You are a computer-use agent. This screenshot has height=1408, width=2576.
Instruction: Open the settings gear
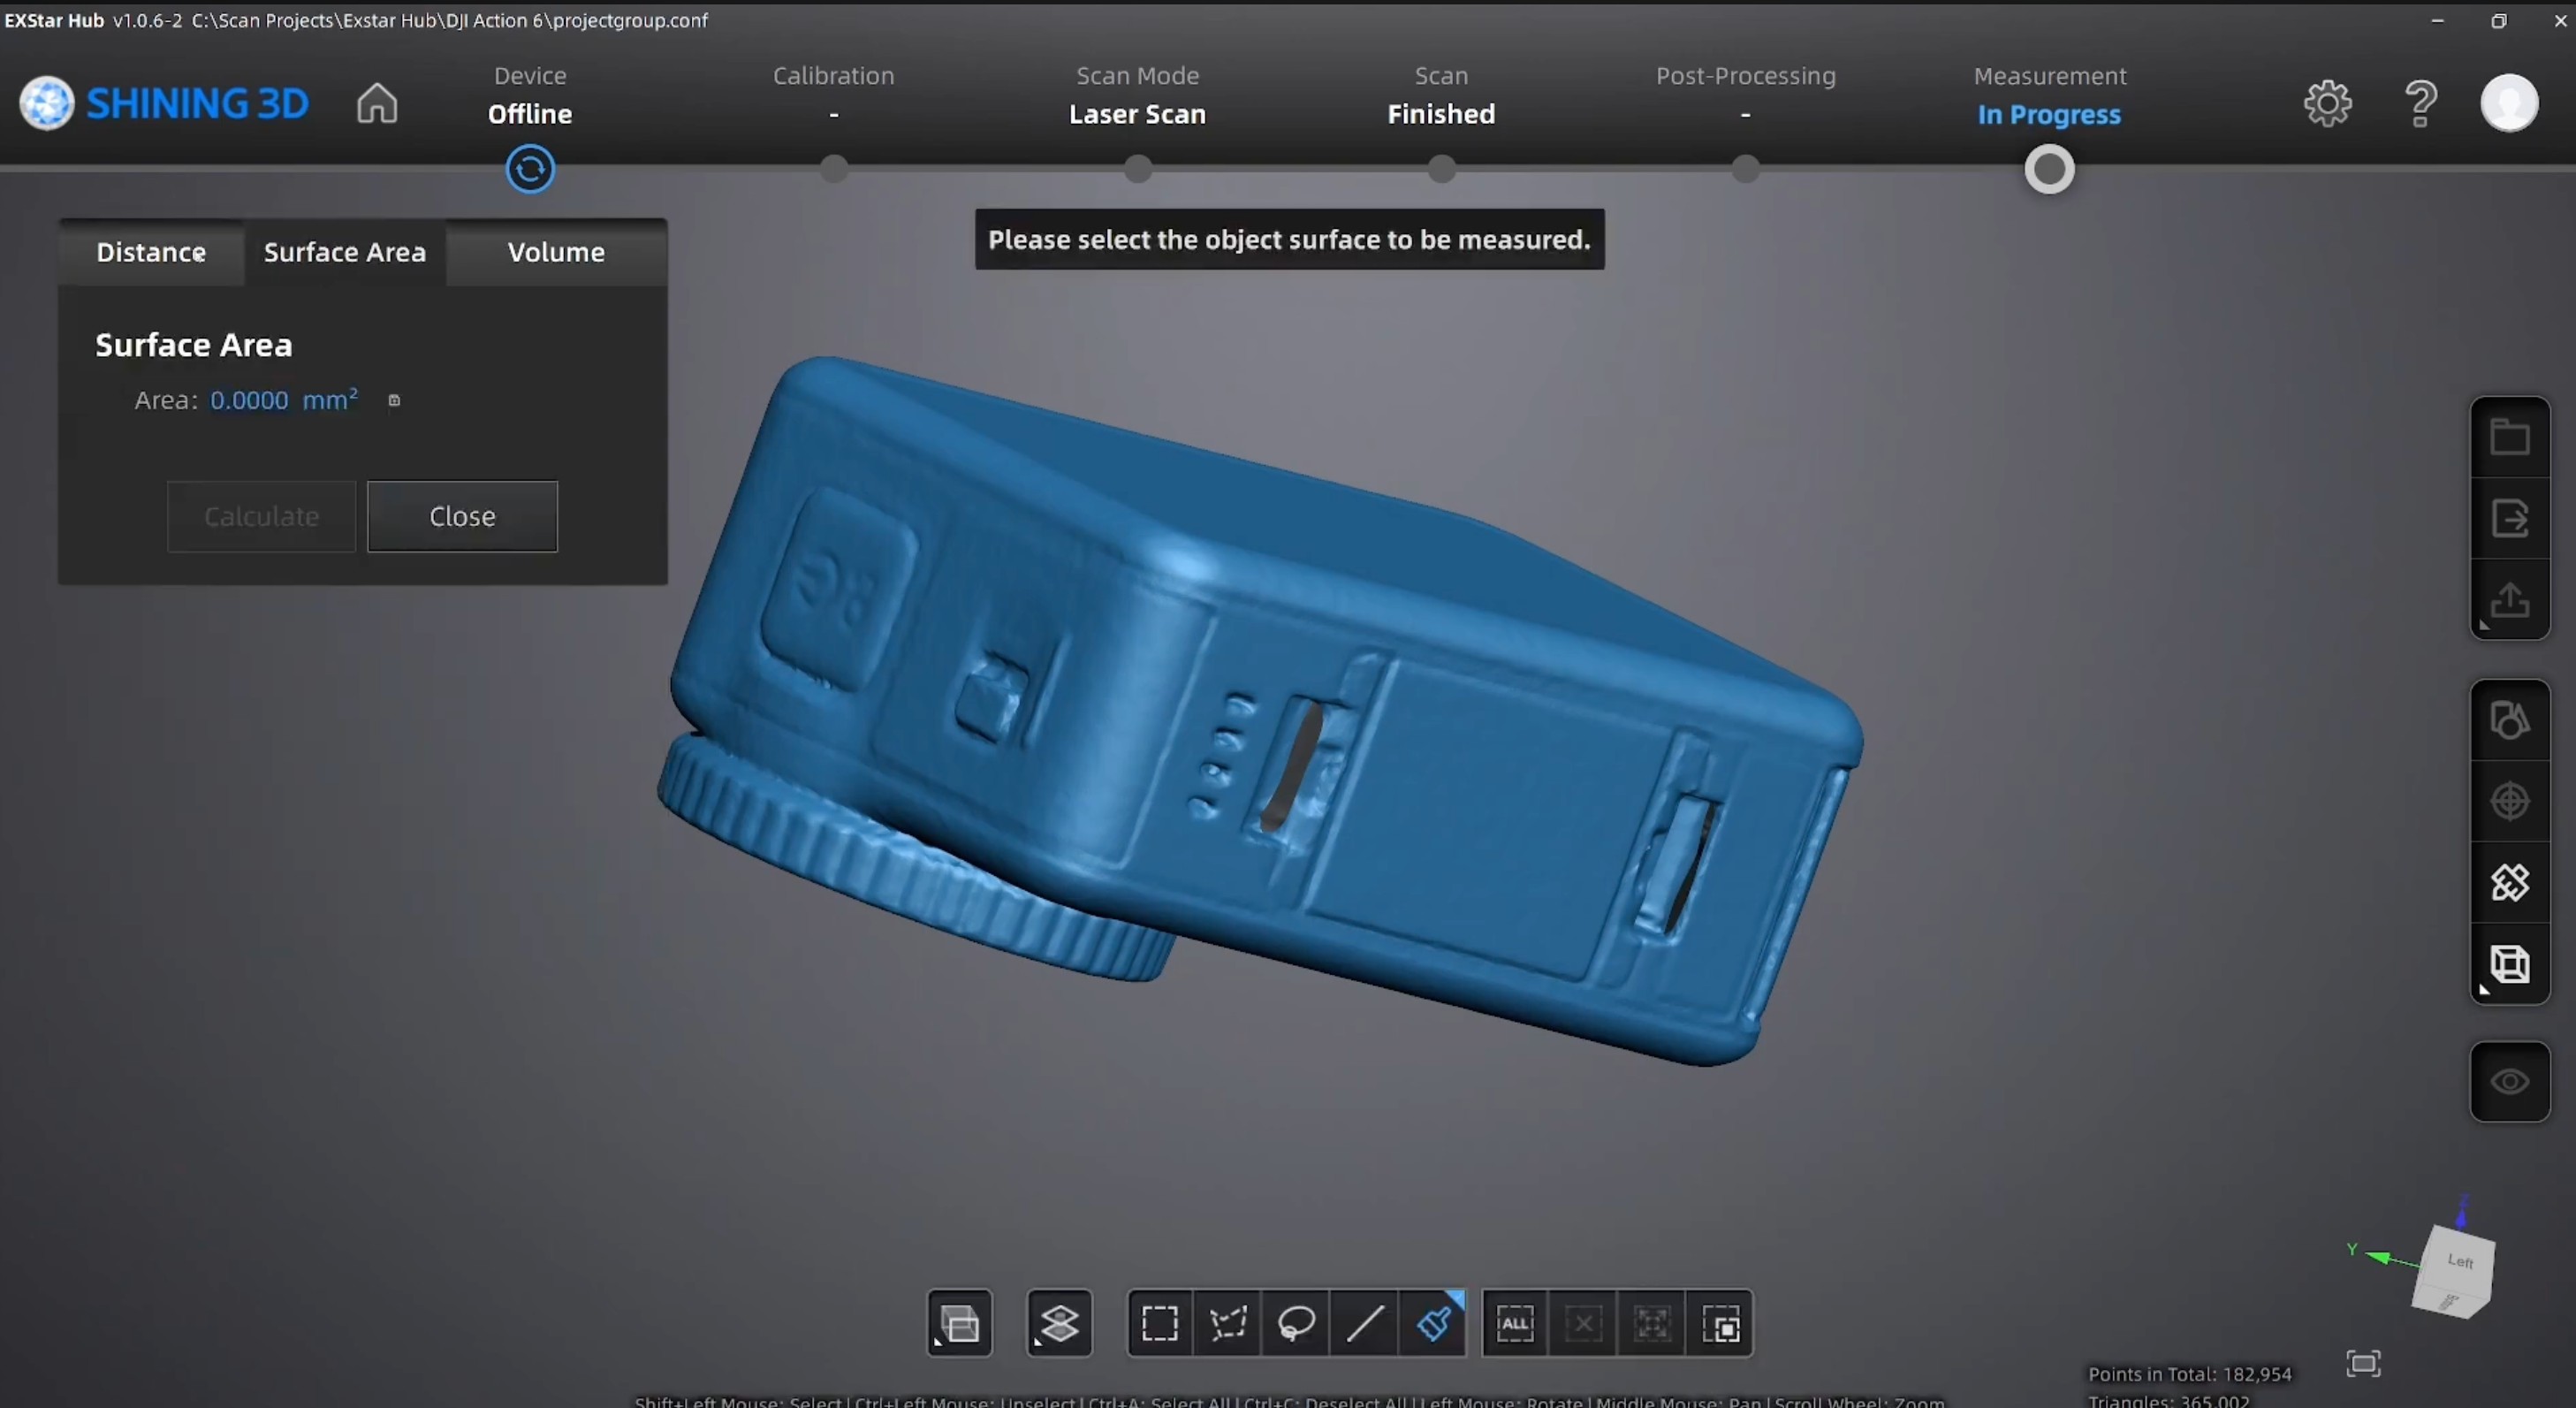tap(2327, 103)
